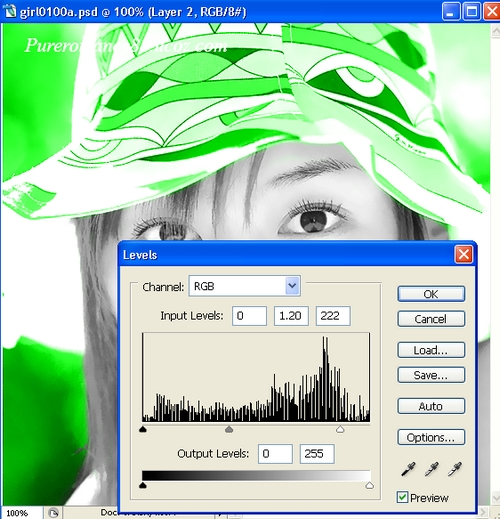The width and height of the screenshot is (500, 519).
Task: Click the 100% zoom field in status bar
Action: click(21, 513)
